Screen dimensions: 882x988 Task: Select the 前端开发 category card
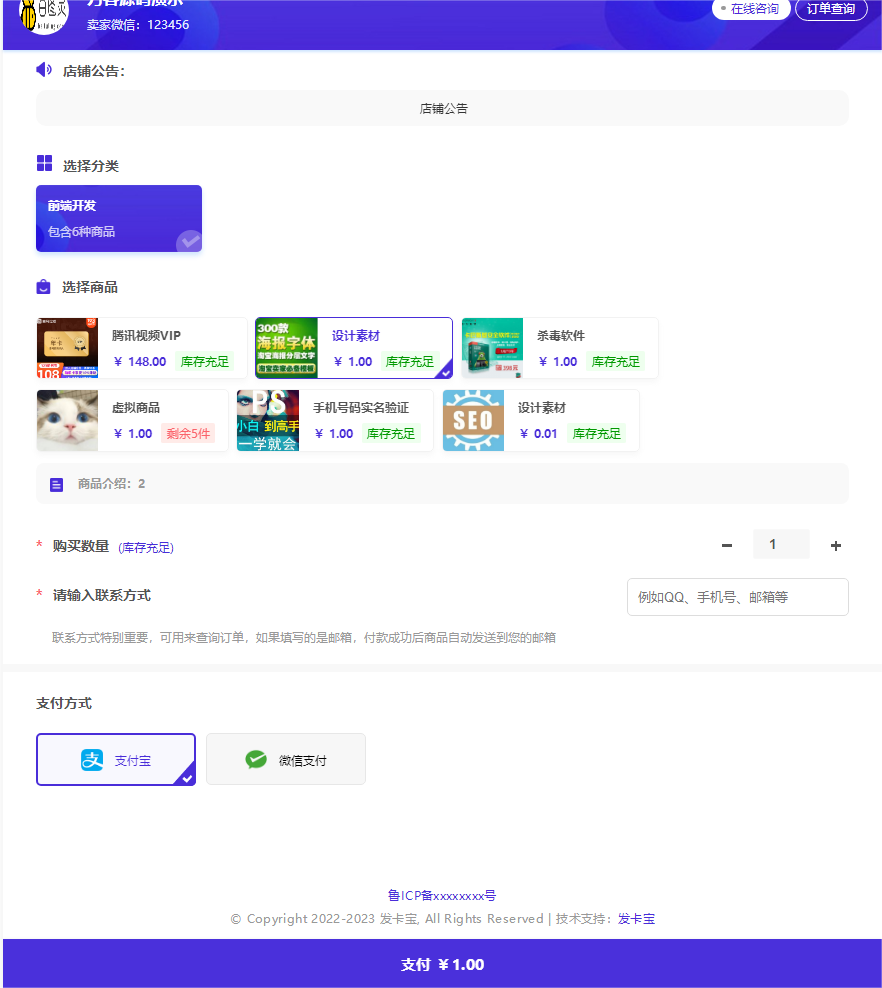click(119, 219)
